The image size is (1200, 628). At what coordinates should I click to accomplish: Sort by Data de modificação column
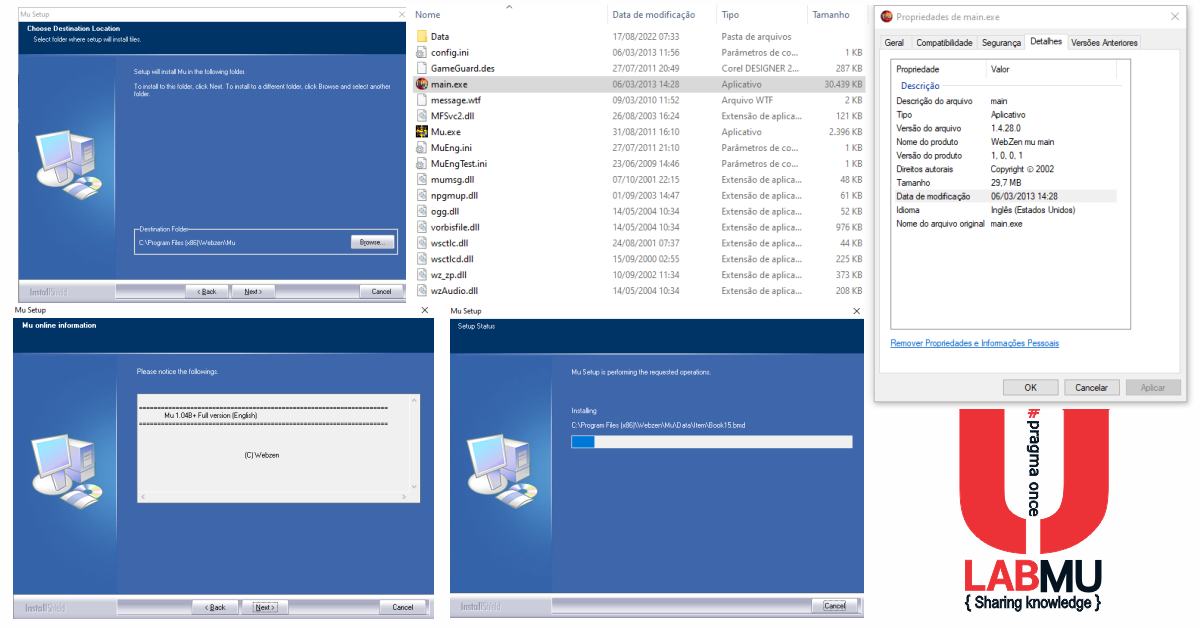click(653, 15)
